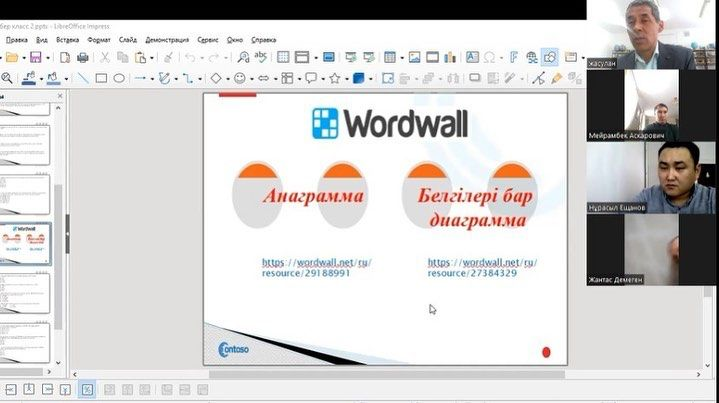Screen dimensions: 719x403
Task: Toggle the Glue Points highlighter icon
Action: [556, 78]
